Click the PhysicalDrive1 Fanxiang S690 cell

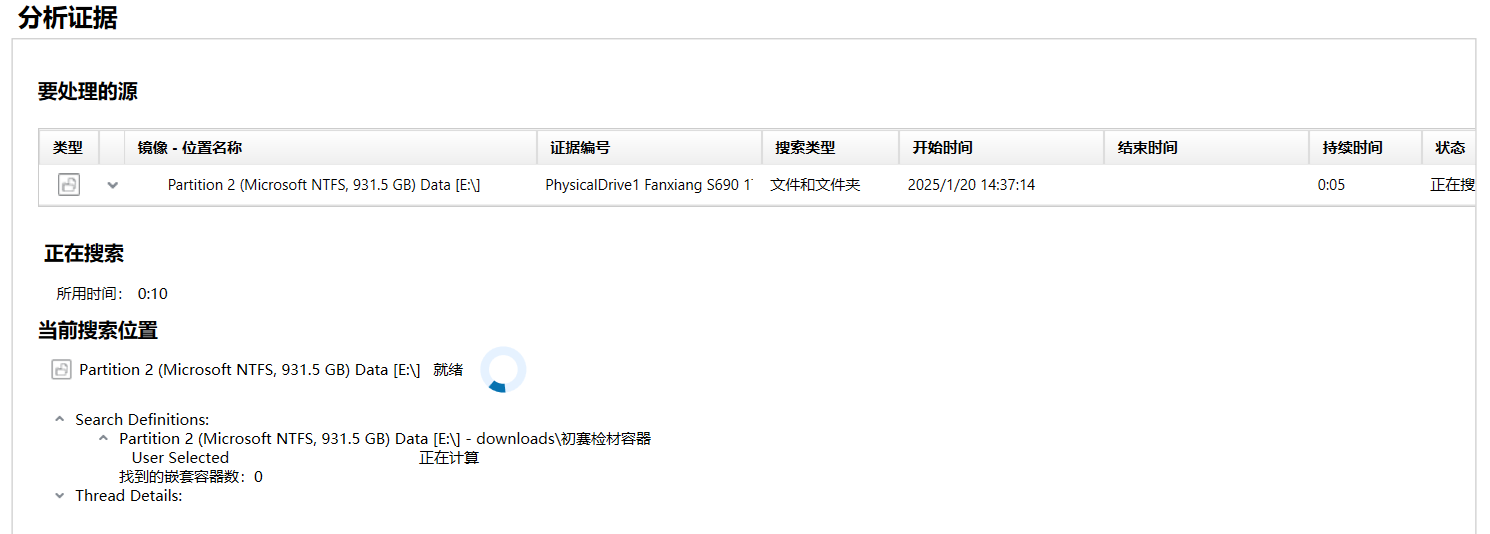point(649,185)
